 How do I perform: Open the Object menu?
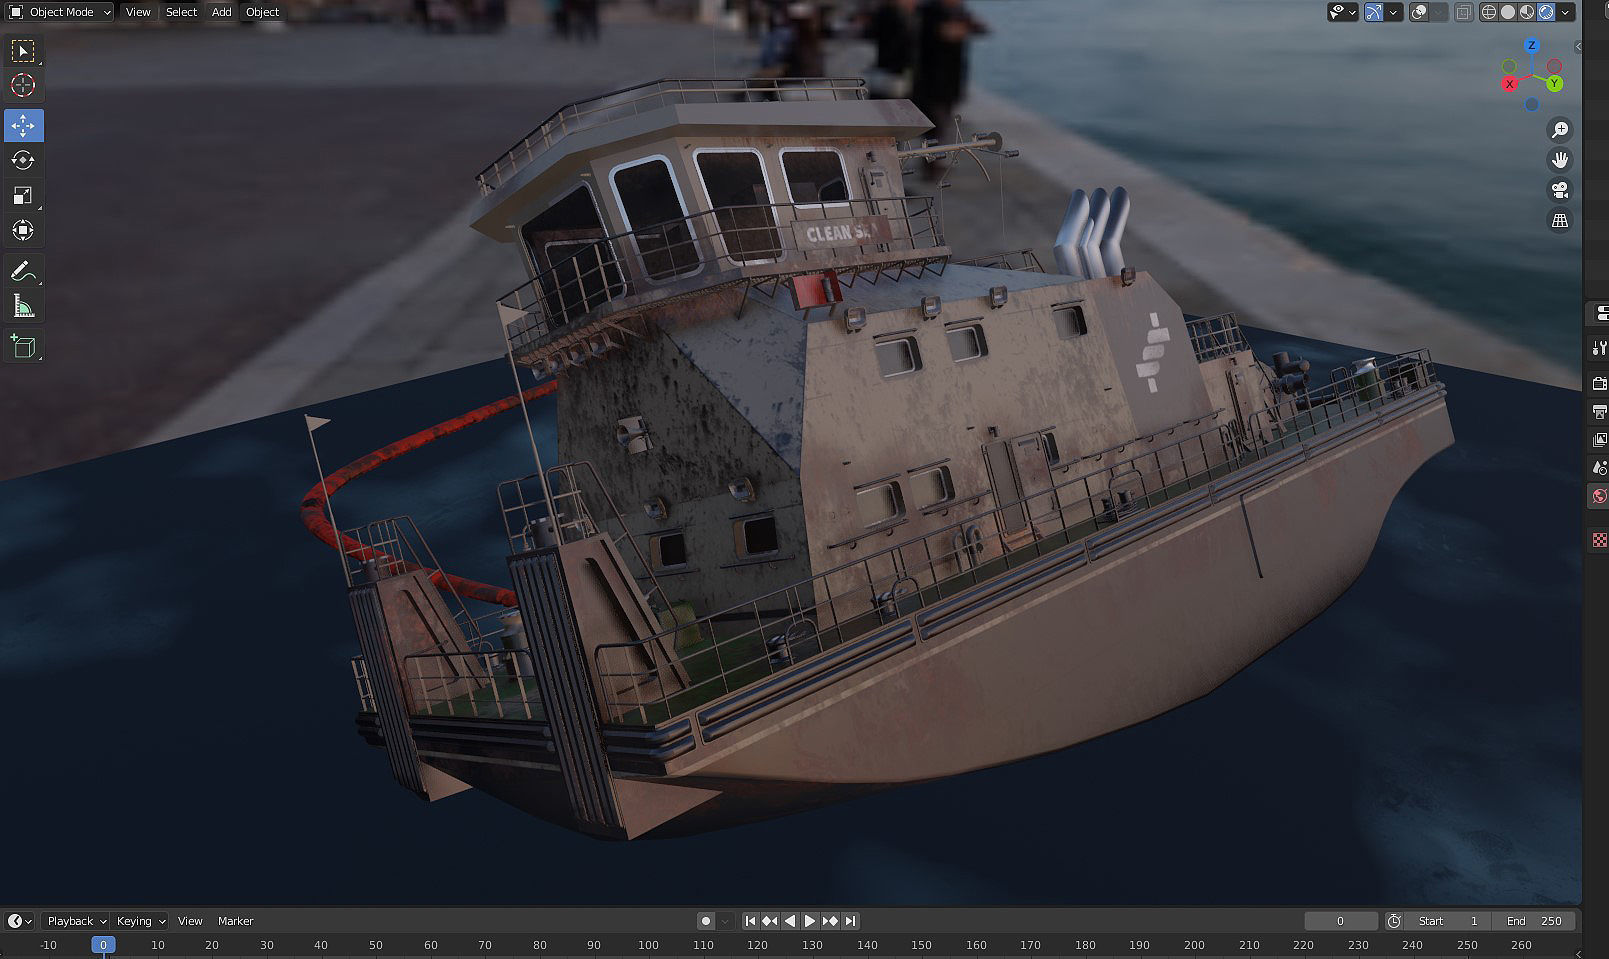tap(263, 12)
